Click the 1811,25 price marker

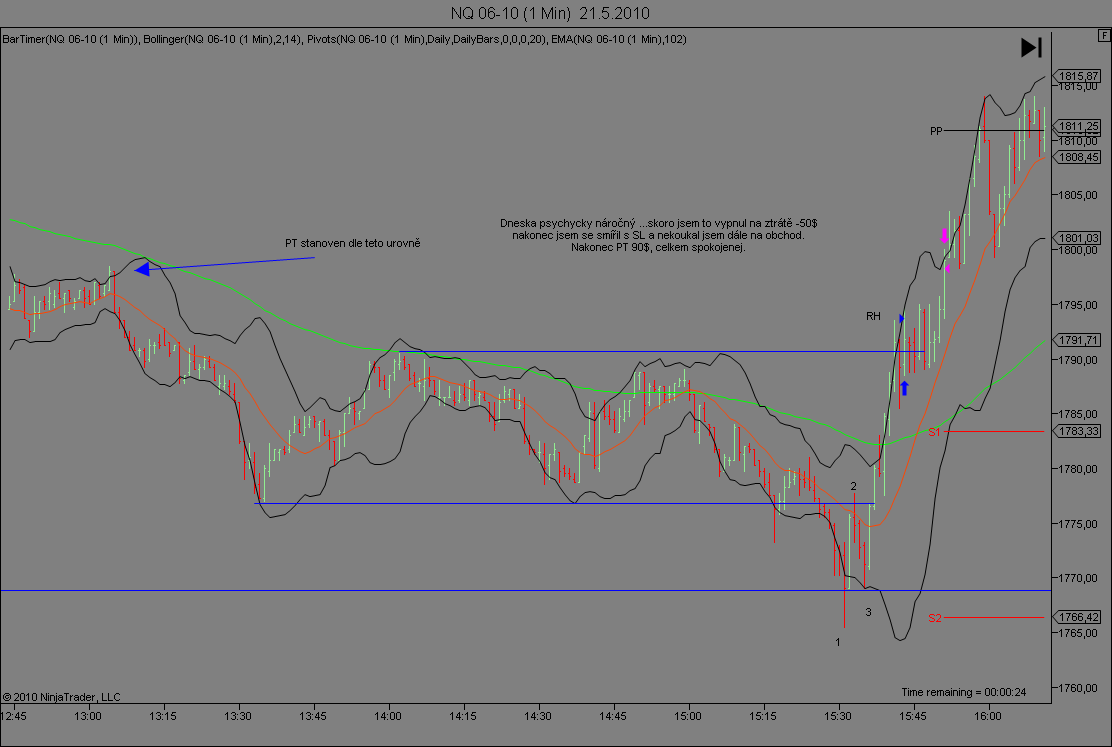pyautogui.click(x=1078, y=126)
